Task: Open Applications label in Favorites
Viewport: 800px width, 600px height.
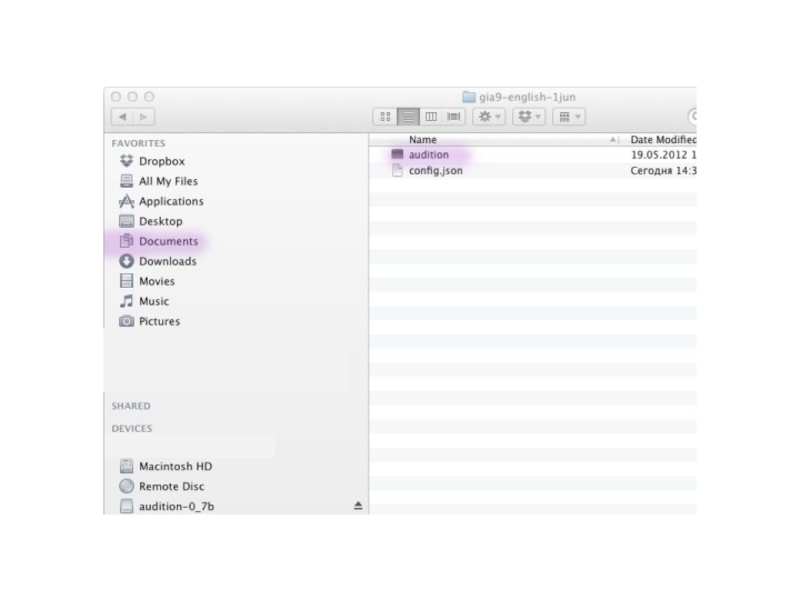Action: tap(171, 201)
